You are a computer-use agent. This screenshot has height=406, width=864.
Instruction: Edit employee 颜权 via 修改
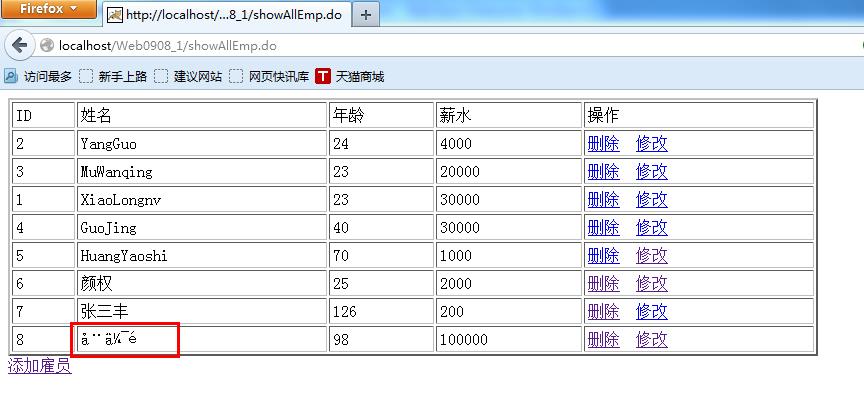pos(651,284)
